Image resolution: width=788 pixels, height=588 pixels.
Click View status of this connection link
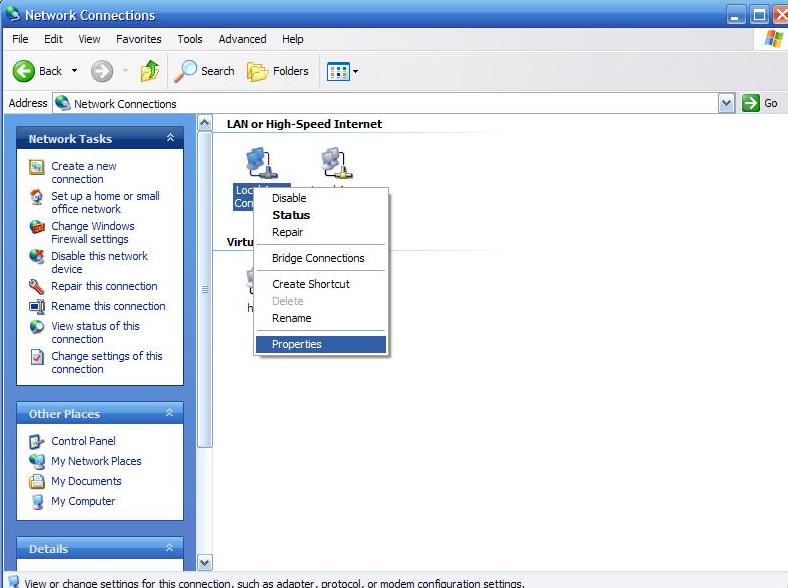point(95,332)
